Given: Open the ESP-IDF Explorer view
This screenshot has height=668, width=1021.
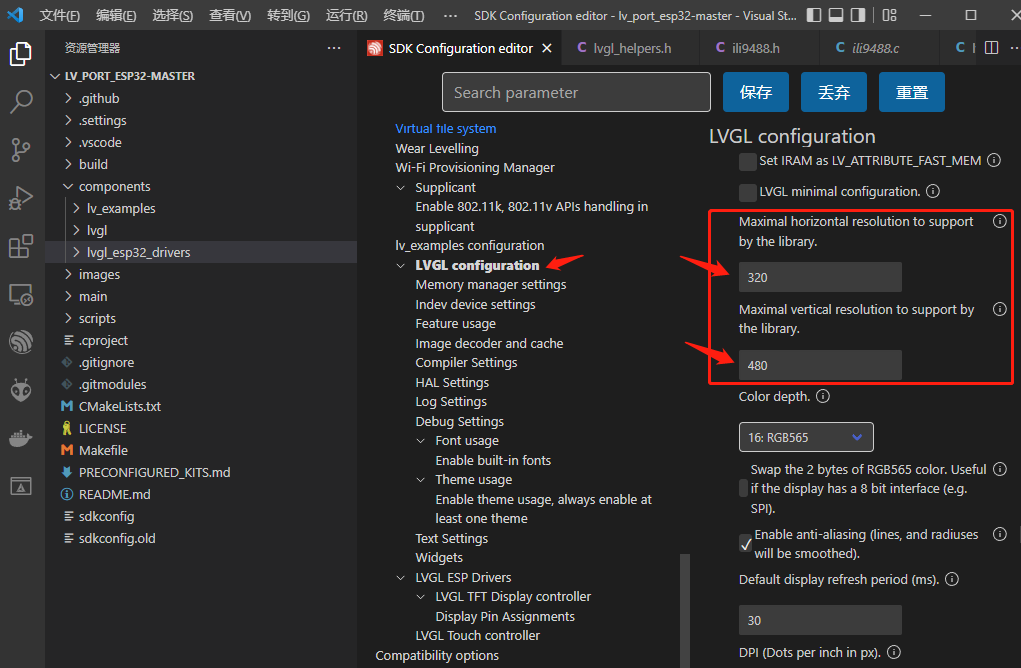Looking at the screenshot, I should click(21, 342).
